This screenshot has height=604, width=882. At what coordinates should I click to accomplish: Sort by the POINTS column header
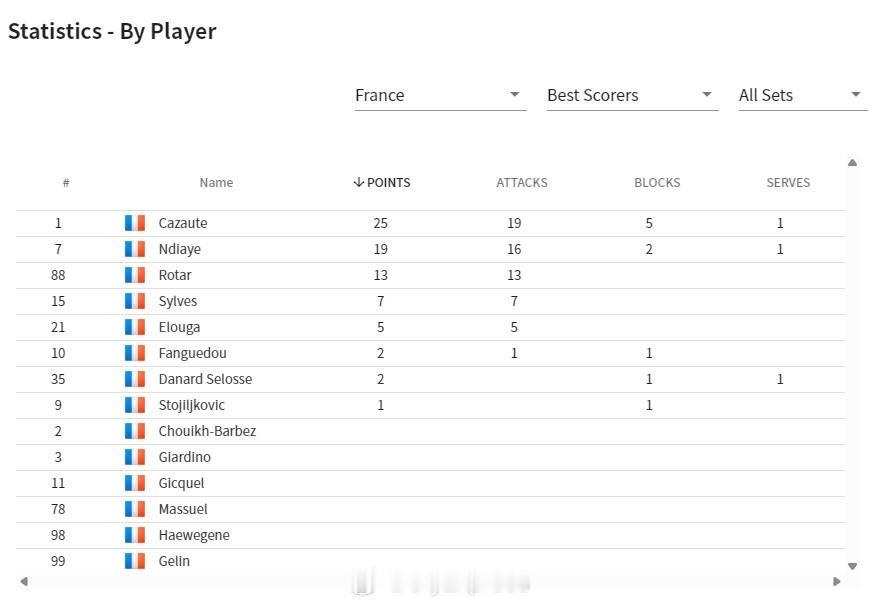coord(382,183)
